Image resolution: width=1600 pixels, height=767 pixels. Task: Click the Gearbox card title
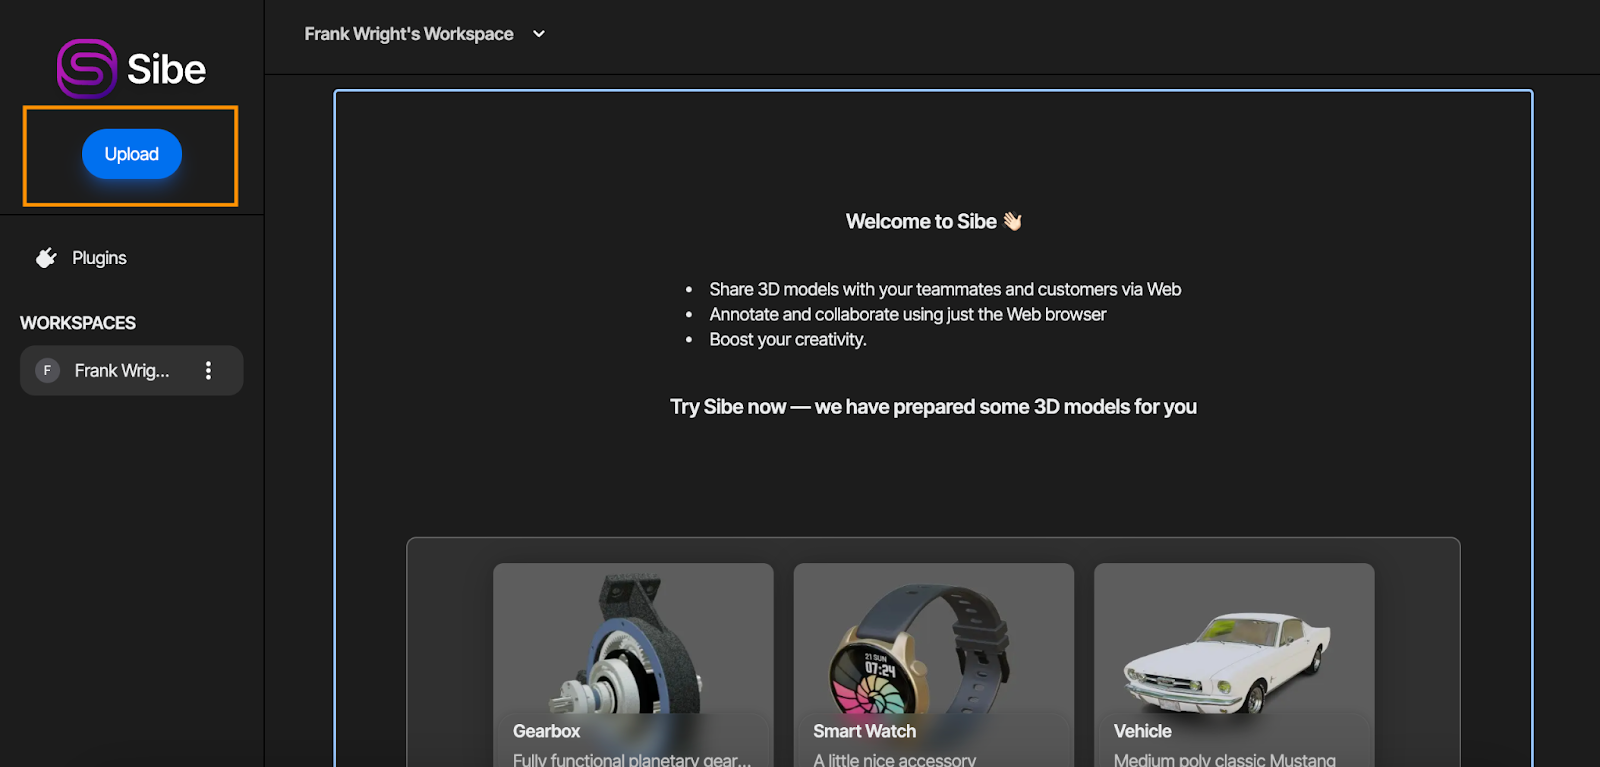[x=546, y=731]
